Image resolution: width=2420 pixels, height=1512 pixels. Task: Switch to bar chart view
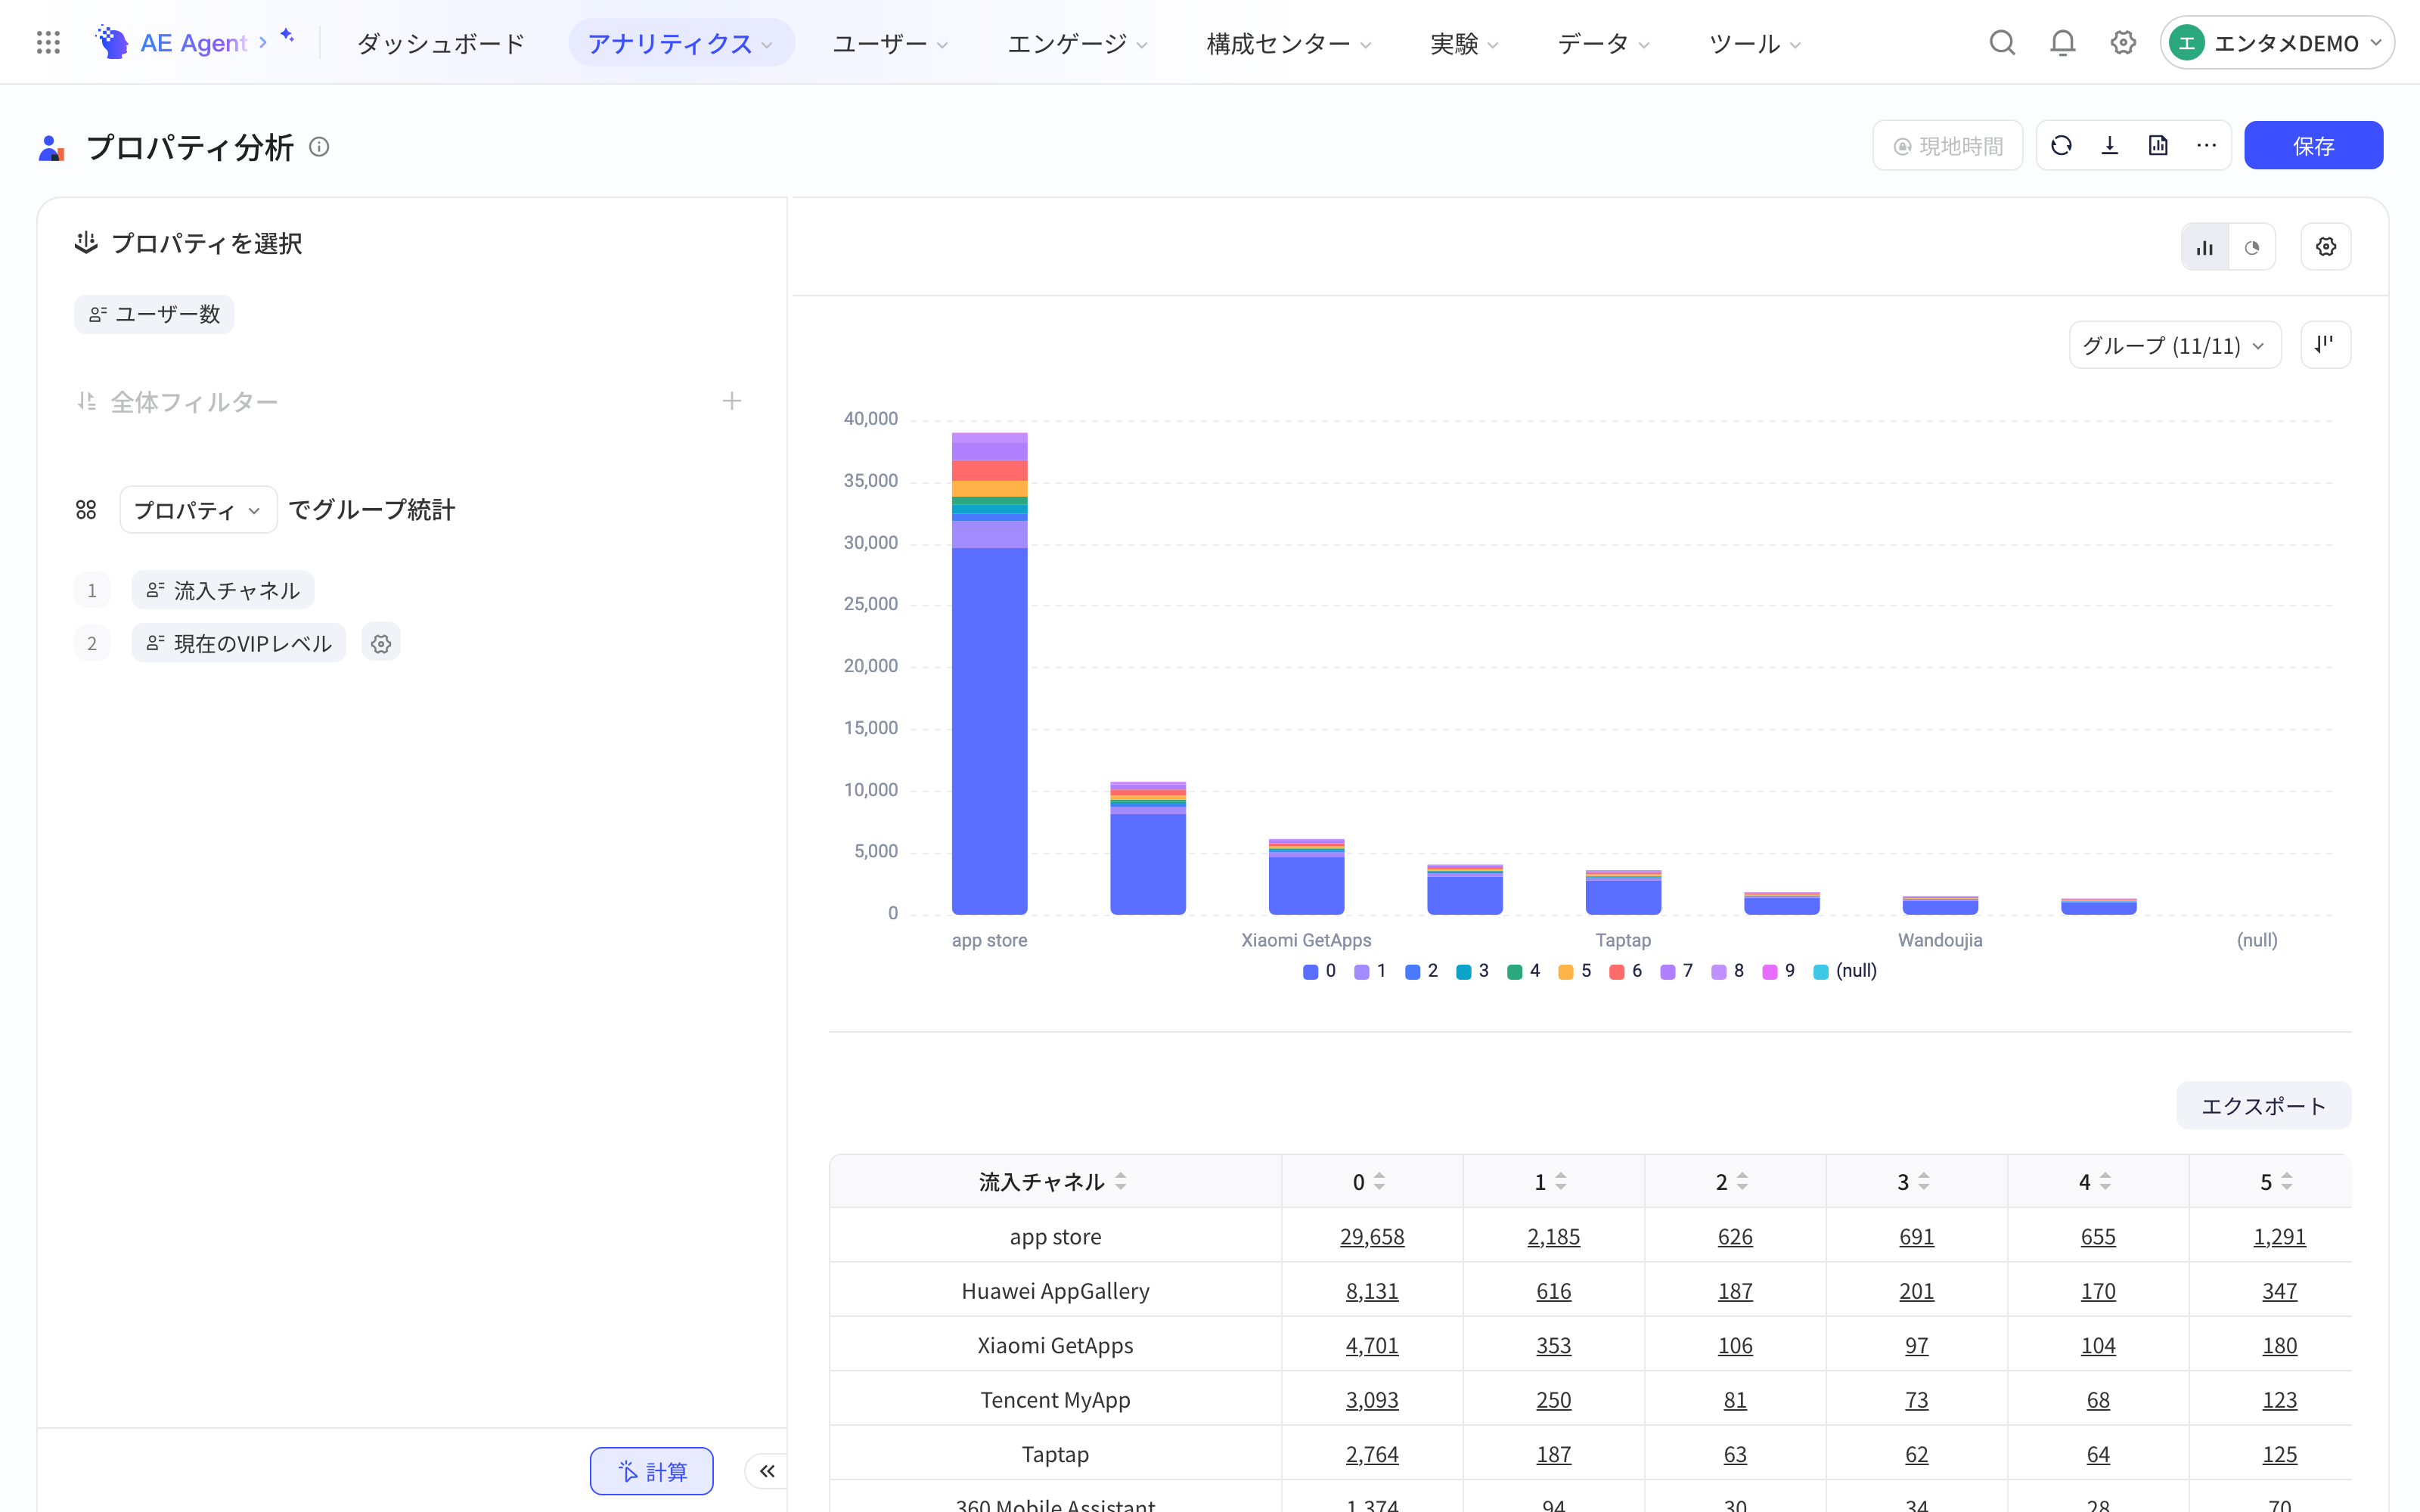pyautogui.click(x=2204, y=247)
